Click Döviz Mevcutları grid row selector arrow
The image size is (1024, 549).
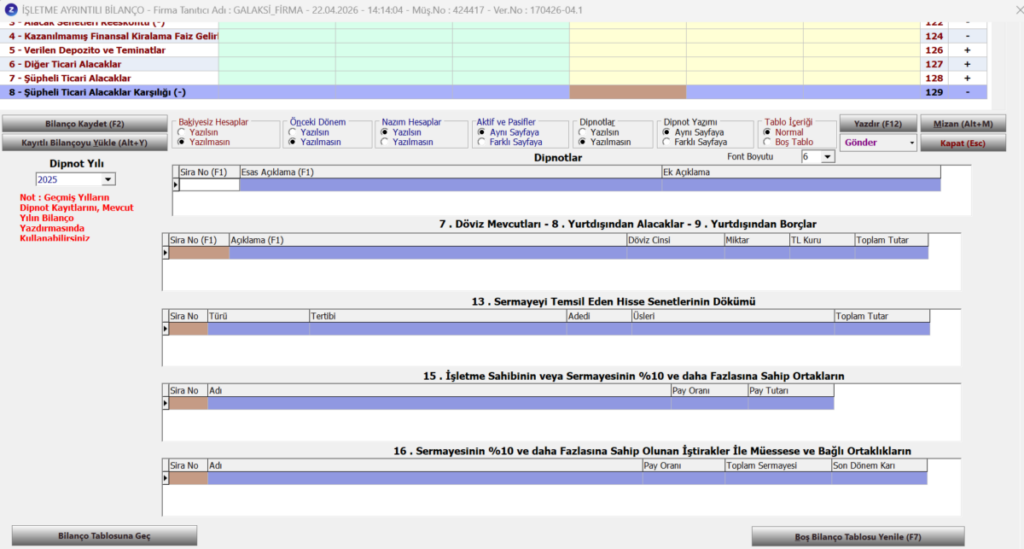pos(165,253)
